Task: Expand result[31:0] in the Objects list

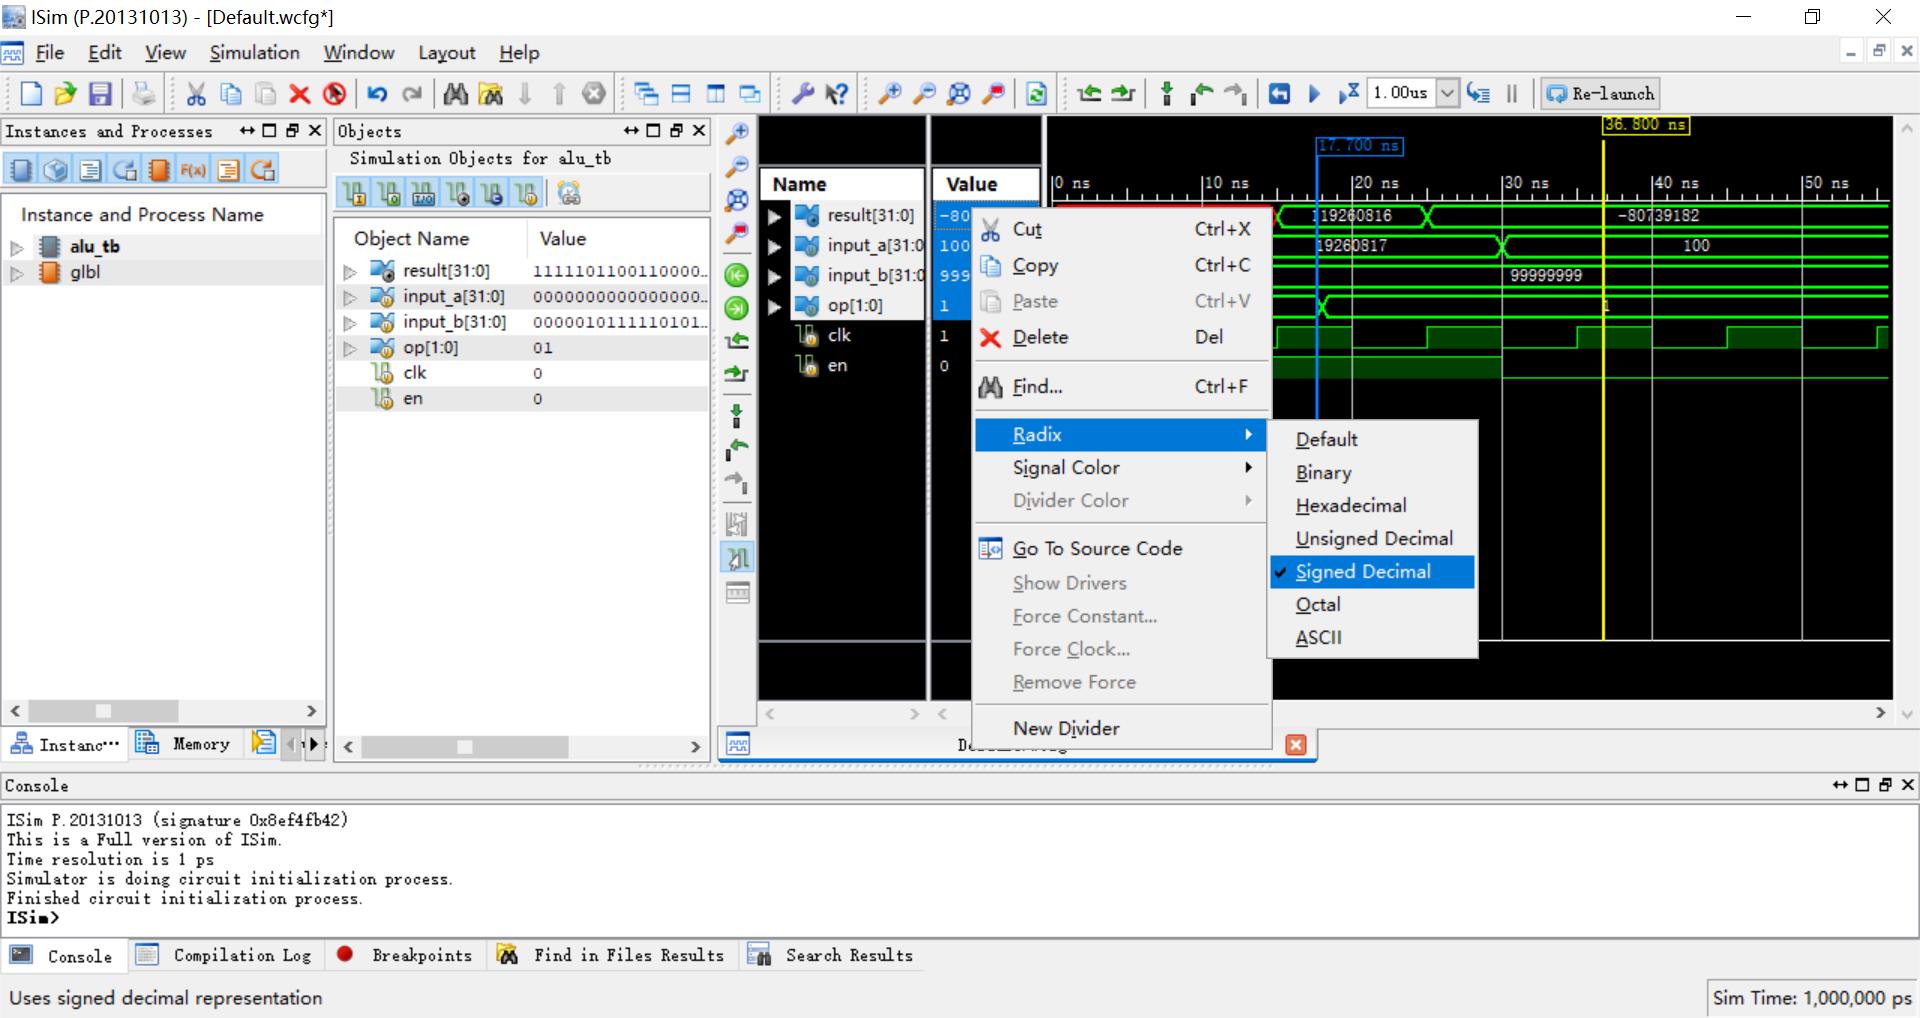Action: 350,272
